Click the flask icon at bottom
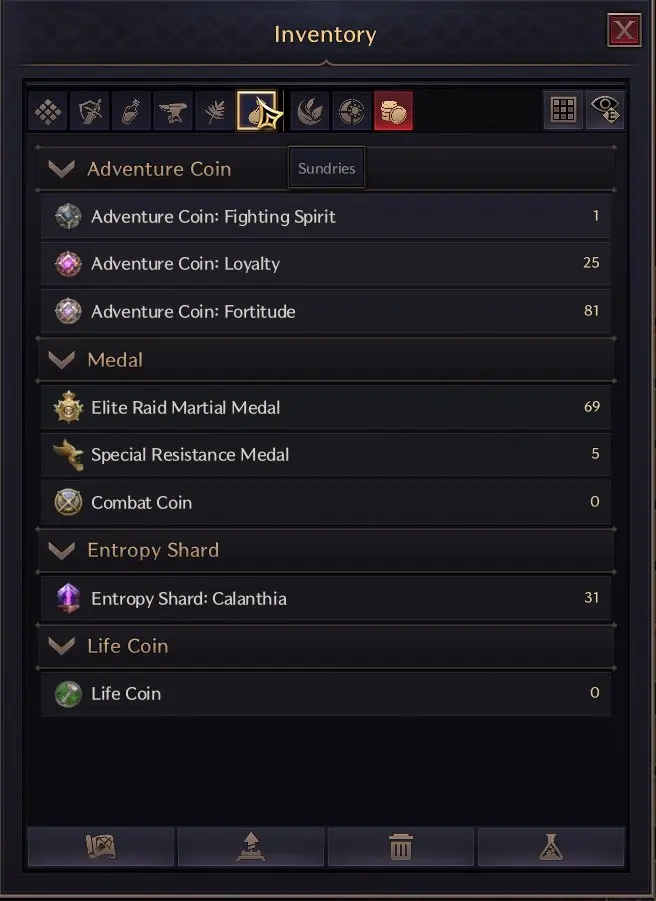Image resolution: width=656 pixels, height=901 pixels. (551, 847)
